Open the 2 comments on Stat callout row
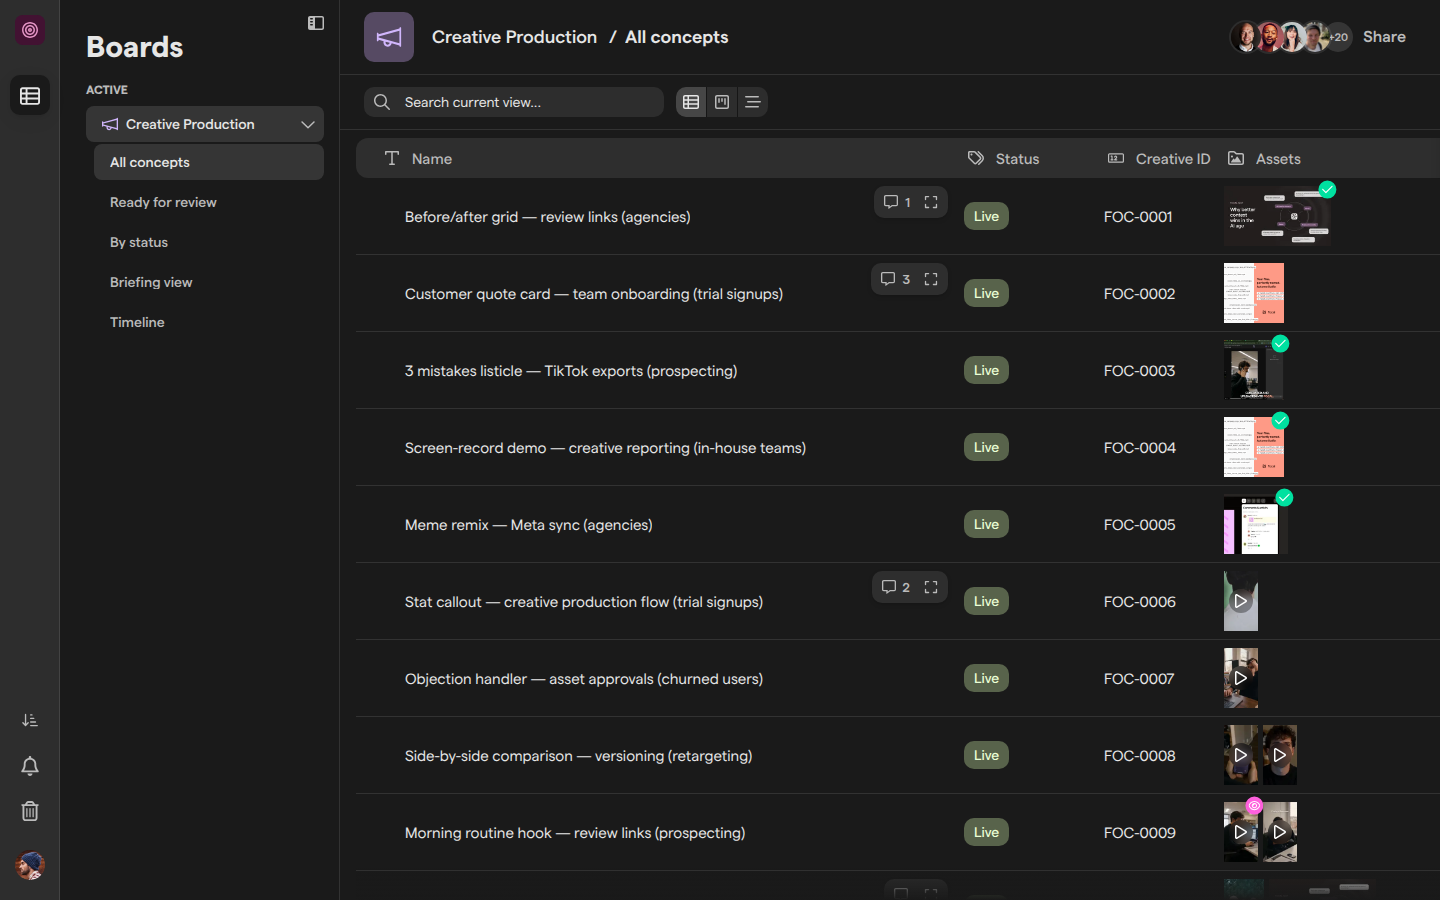 tap(895, 587)
